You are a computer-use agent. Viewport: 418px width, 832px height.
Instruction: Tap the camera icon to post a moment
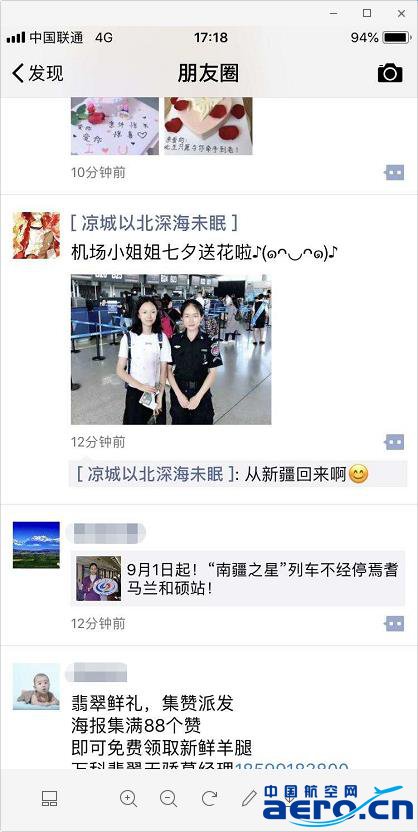click(x=390, y=73)
